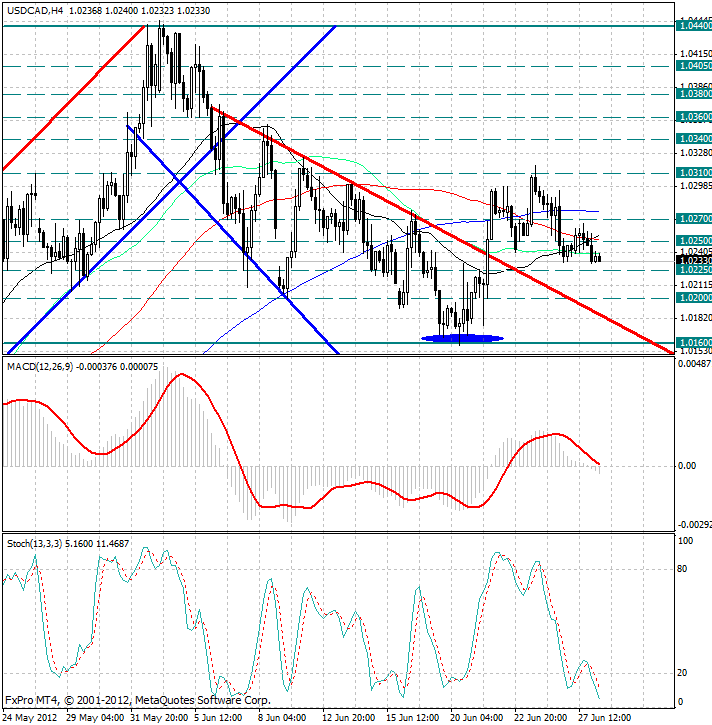
Task: Click the MACD scale value -0.00292
Action: [694, 525]
